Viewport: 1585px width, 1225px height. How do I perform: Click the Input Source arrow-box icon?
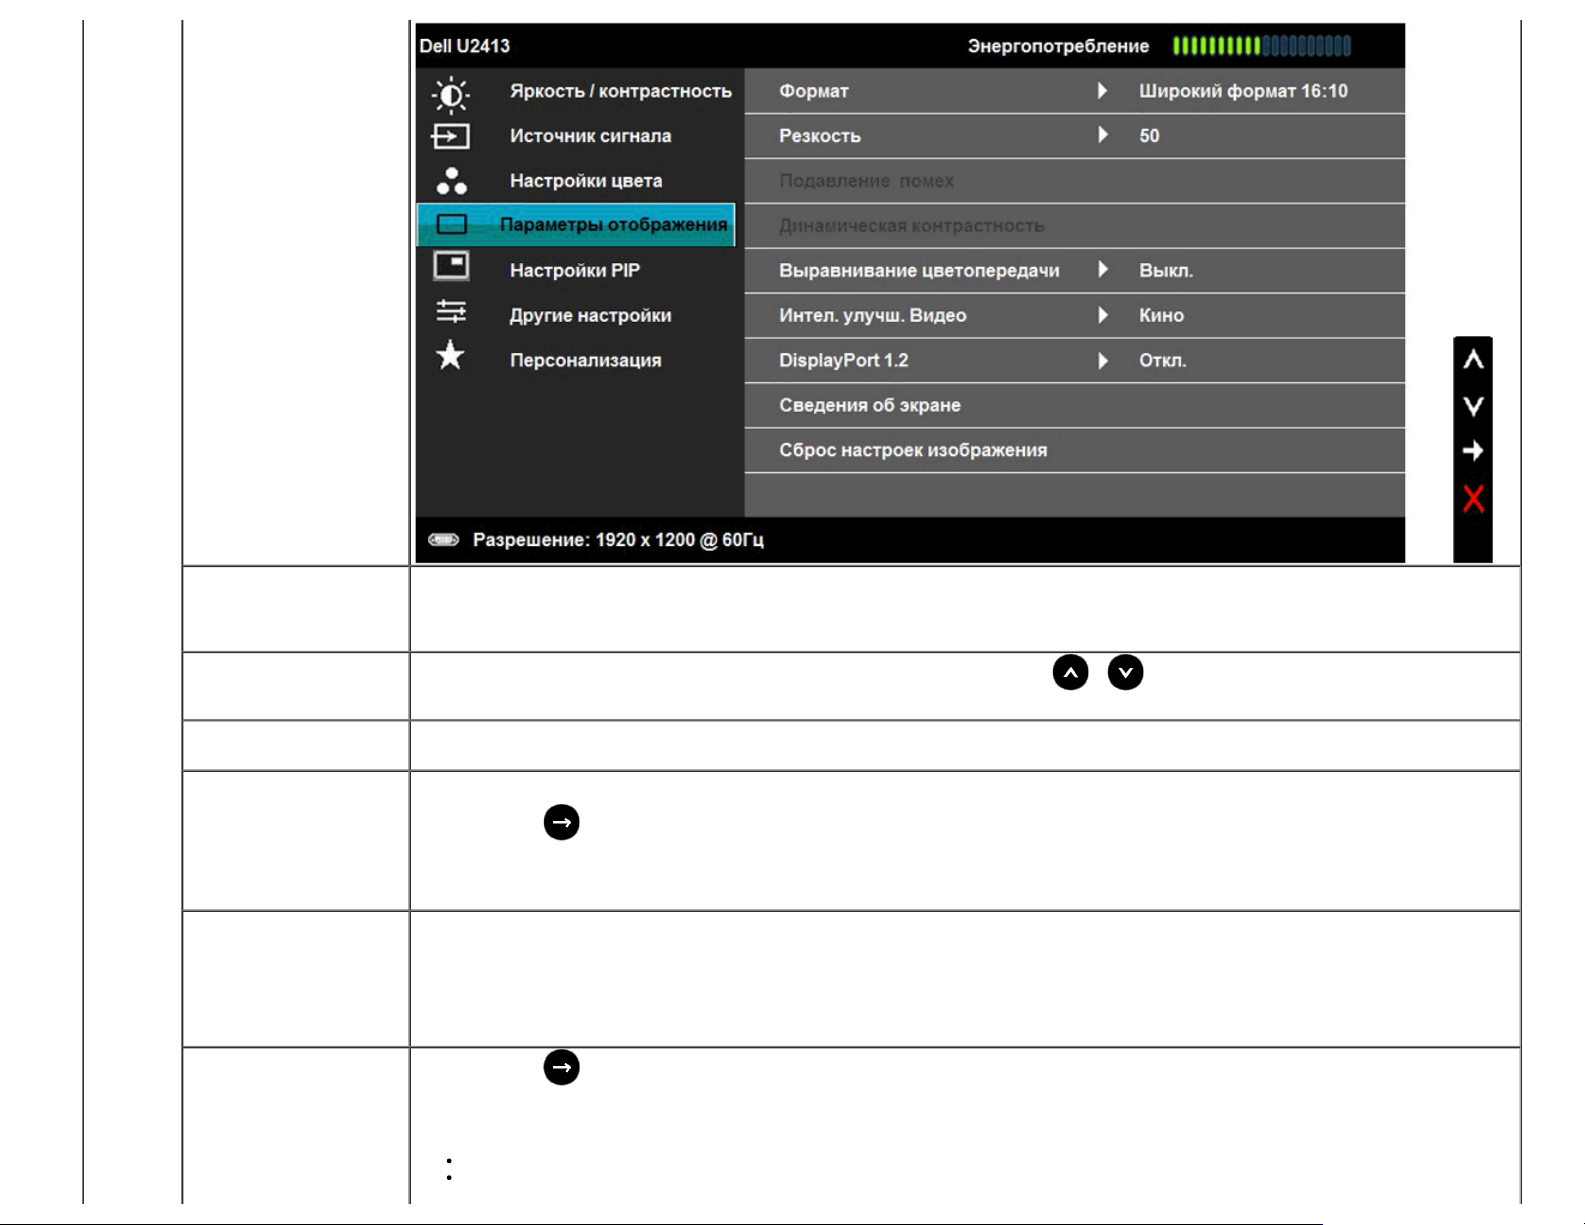pos(450,136)
